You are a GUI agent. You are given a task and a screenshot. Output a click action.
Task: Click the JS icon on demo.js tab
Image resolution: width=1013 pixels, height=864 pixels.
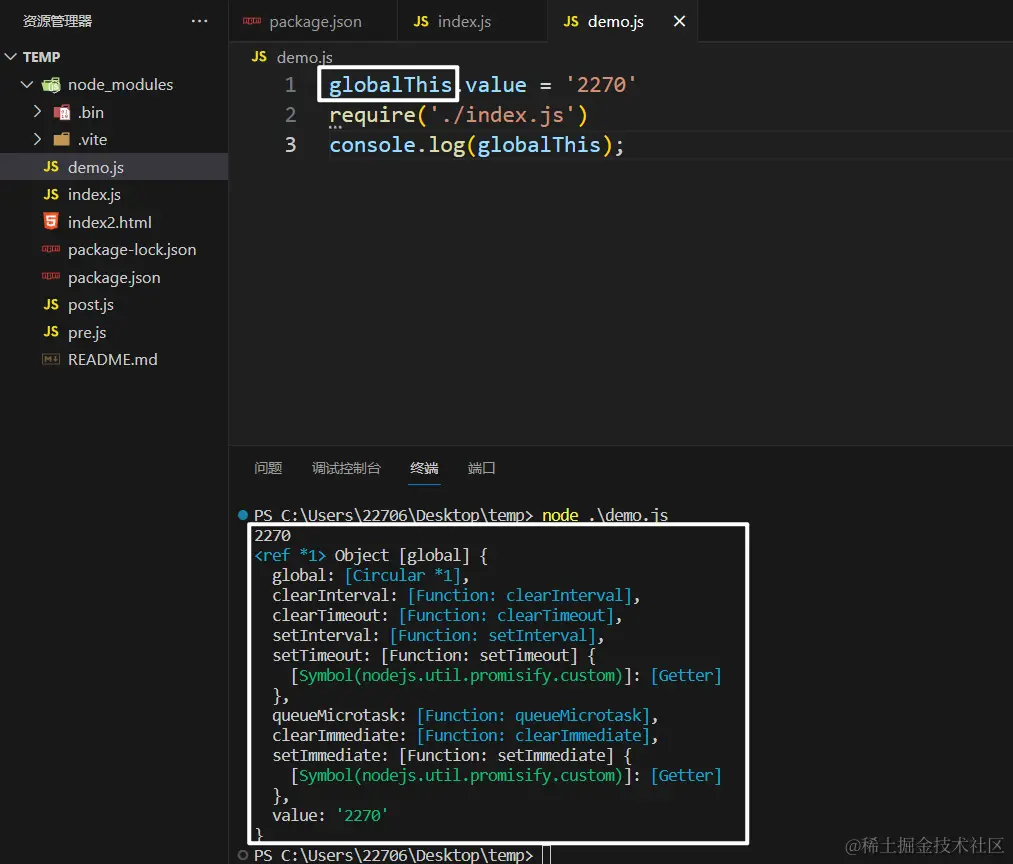571,21
